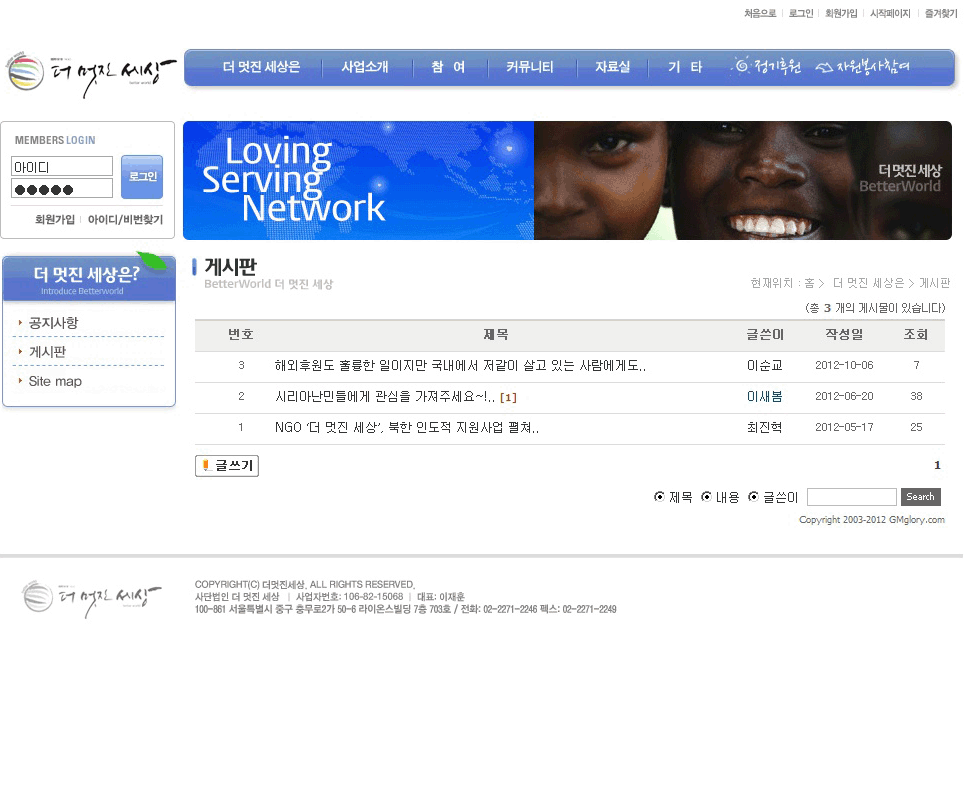Click the 글쓰기 write post button
This screenshot has height=796, width=980.
(227, 465)
